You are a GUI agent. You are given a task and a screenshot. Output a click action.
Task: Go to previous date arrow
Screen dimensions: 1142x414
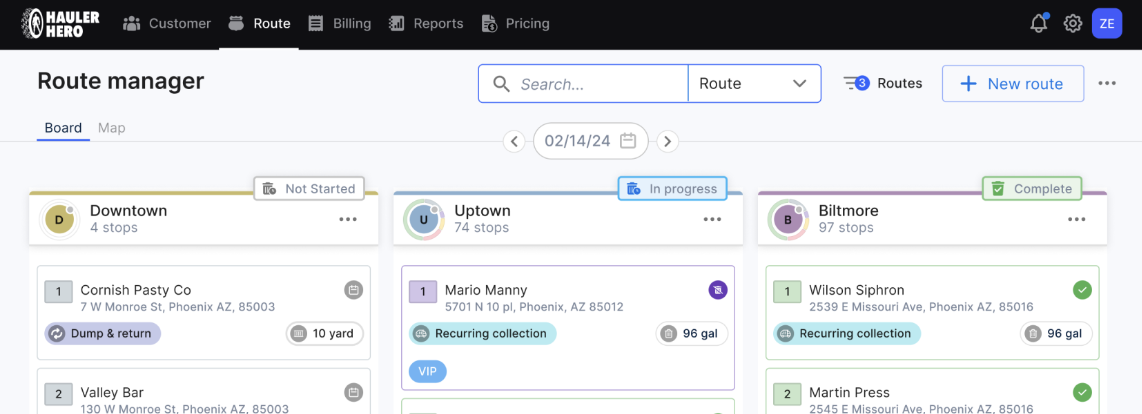point(514,141)
